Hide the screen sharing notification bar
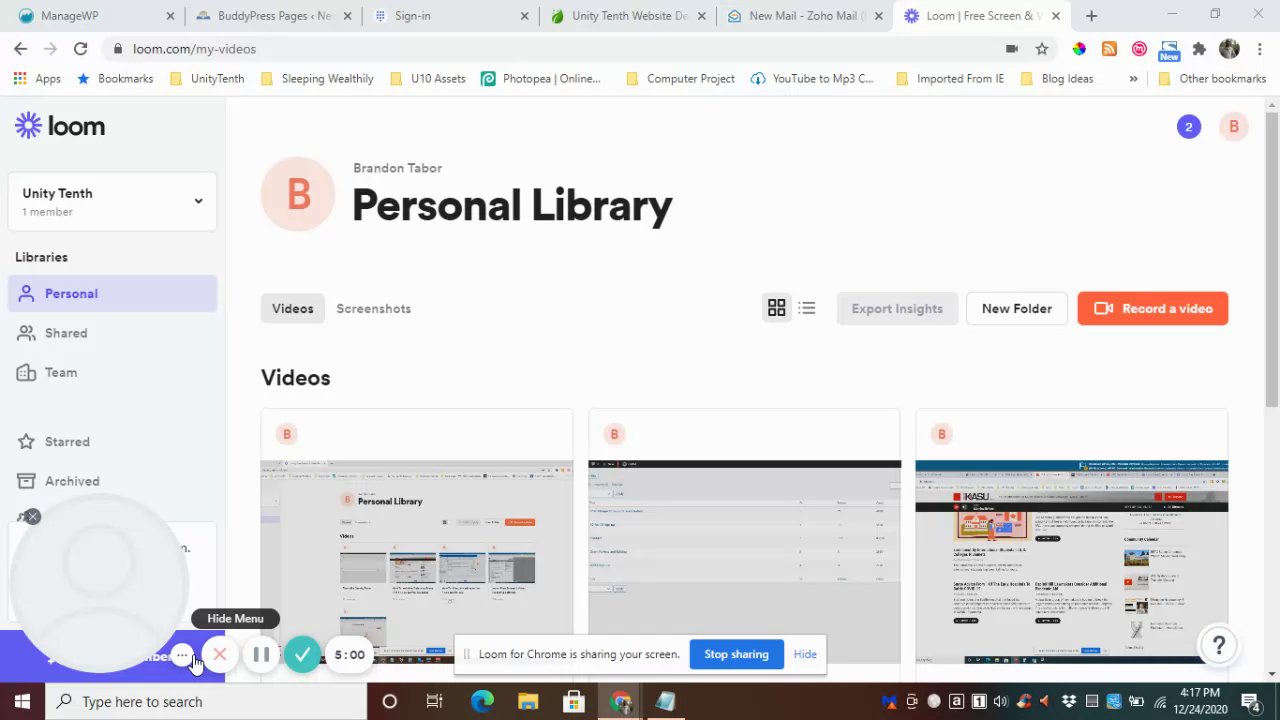 tap(805, 655)
